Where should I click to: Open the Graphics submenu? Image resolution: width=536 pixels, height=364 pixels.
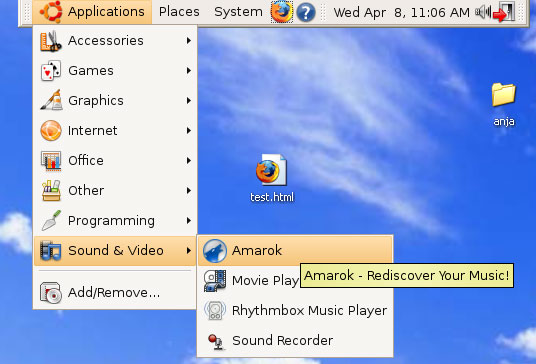(115, 100)
